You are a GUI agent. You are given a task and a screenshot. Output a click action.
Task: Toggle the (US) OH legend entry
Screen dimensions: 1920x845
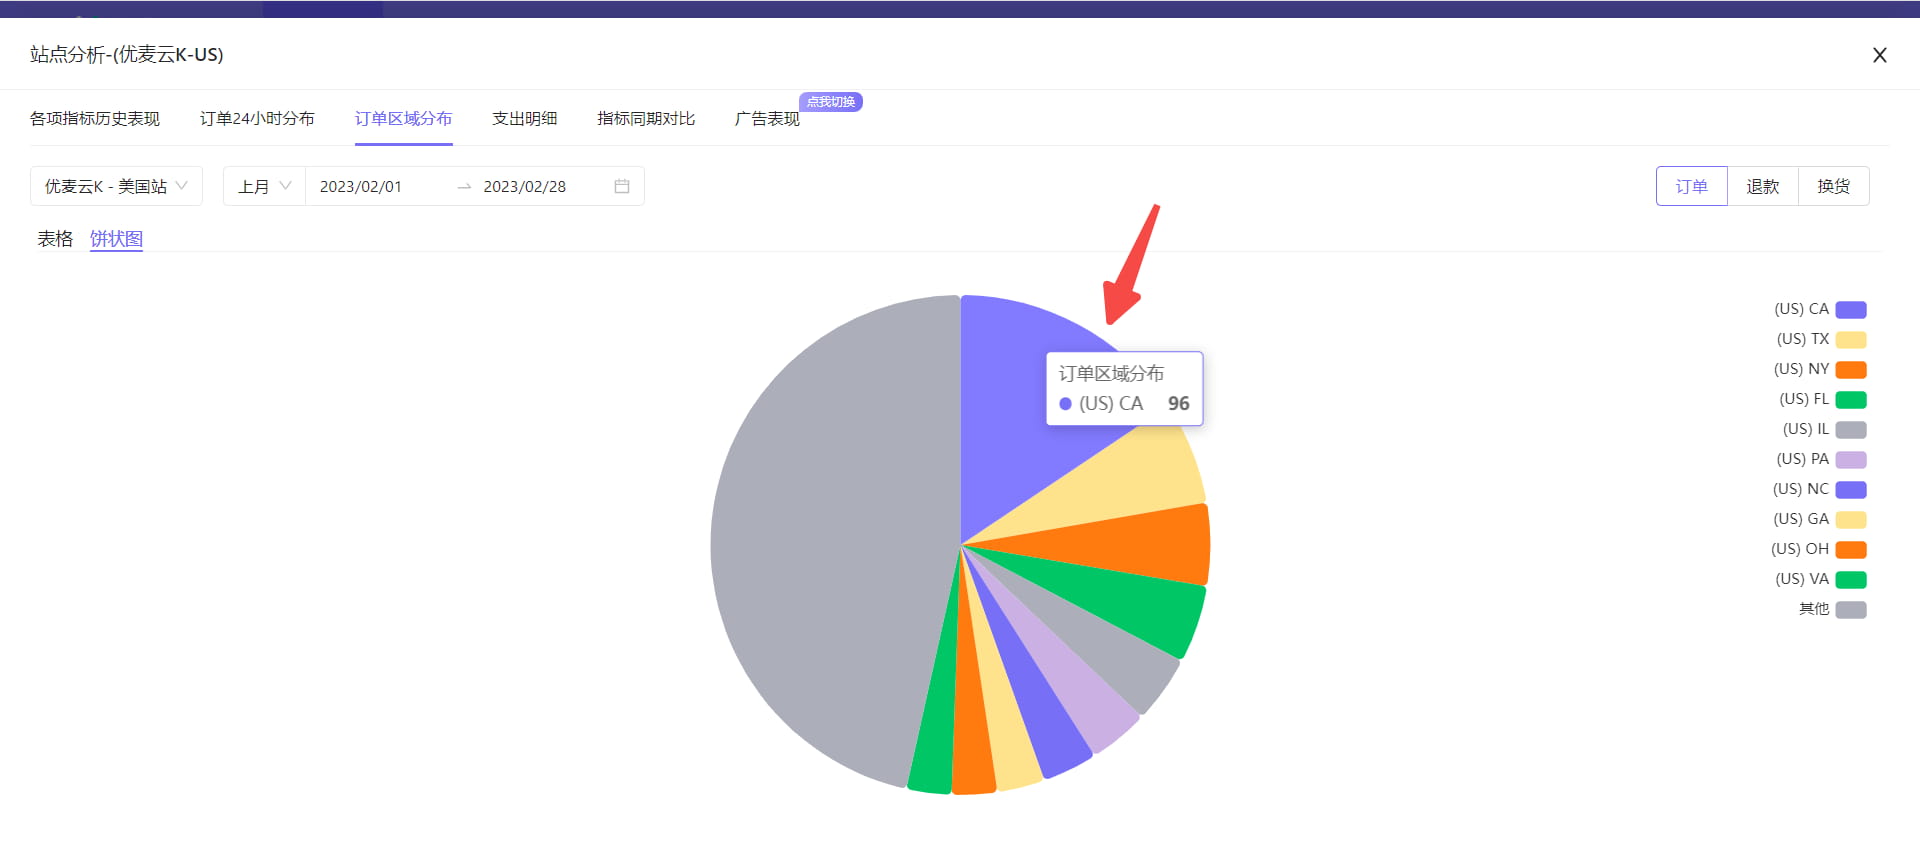pyautogui.click(x=1819, y=549)
